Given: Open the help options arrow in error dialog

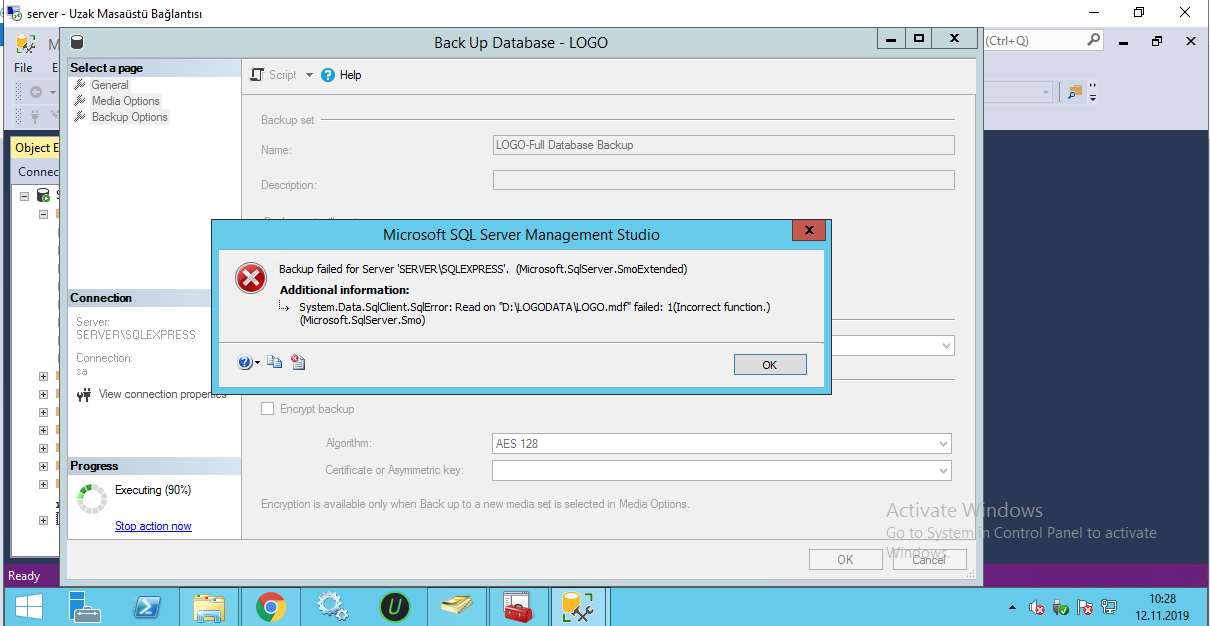Looking at the screenshot, I should (258, 363).
